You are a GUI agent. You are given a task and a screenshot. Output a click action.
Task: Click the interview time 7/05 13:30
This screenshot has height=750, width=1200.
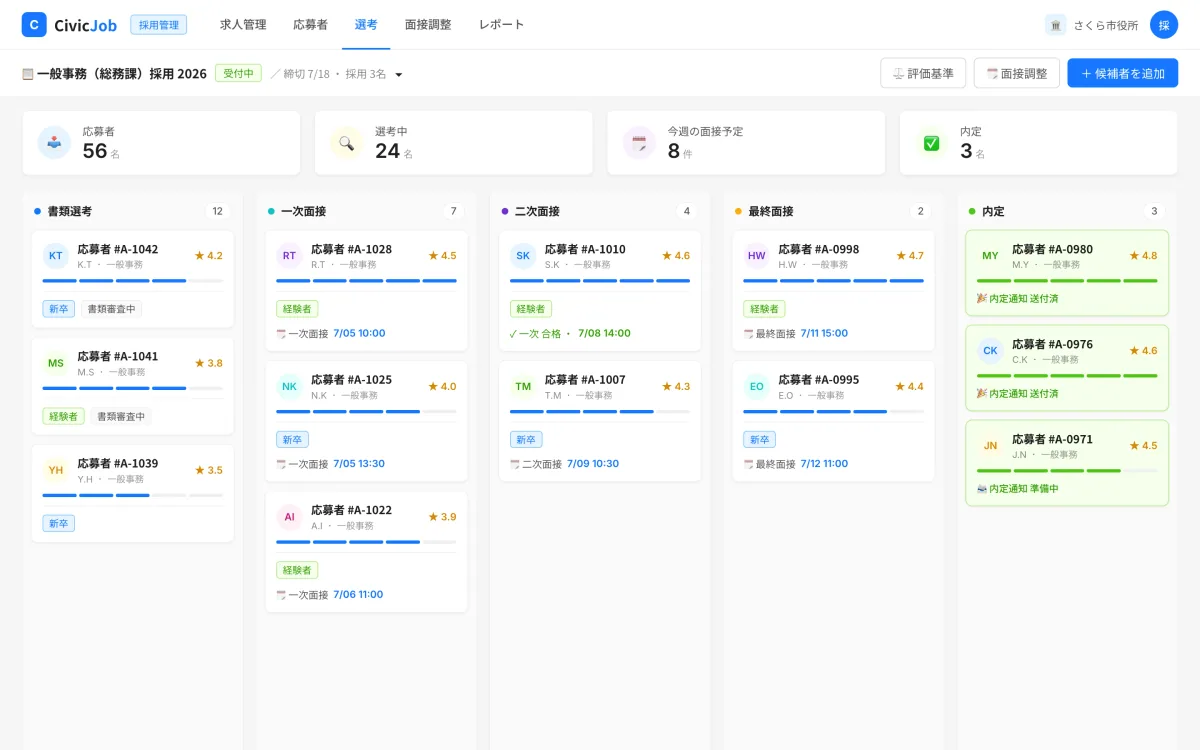(x=358, y=464)
